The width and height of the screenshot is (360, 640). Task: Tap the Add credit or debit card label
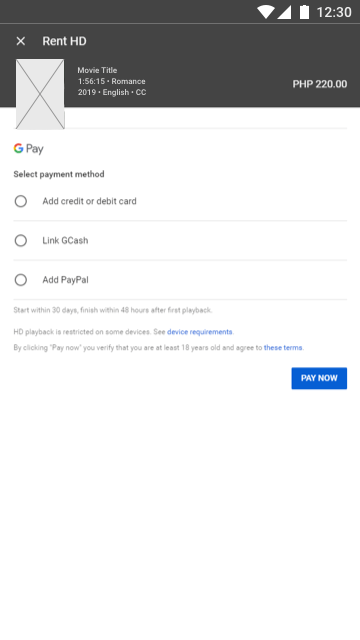coord(89,201)
